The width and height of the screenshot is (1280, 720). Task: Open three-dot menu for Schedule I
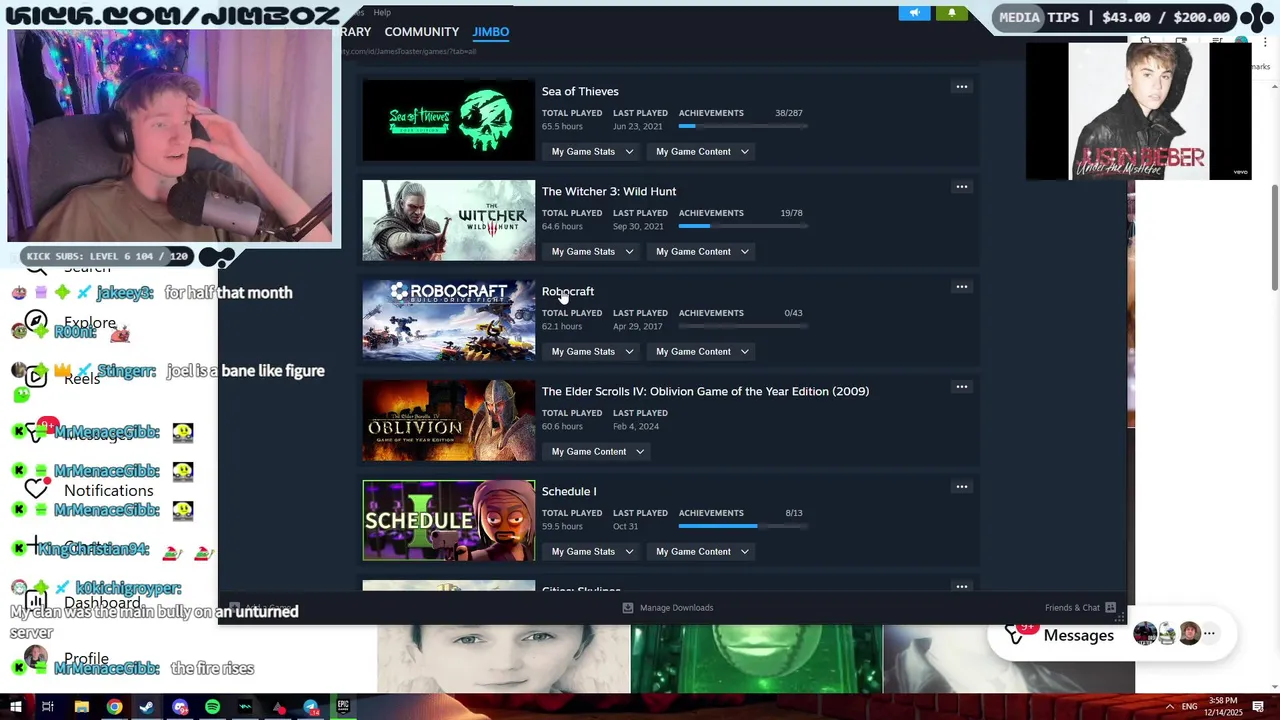click(961, 487)
